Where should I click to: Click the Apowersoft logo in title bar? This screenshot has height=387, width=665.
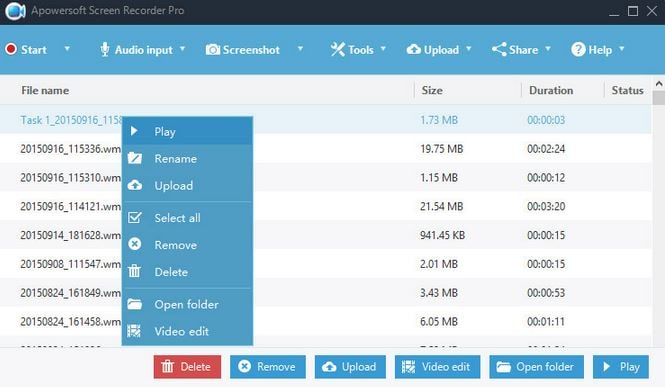[15, 11]
